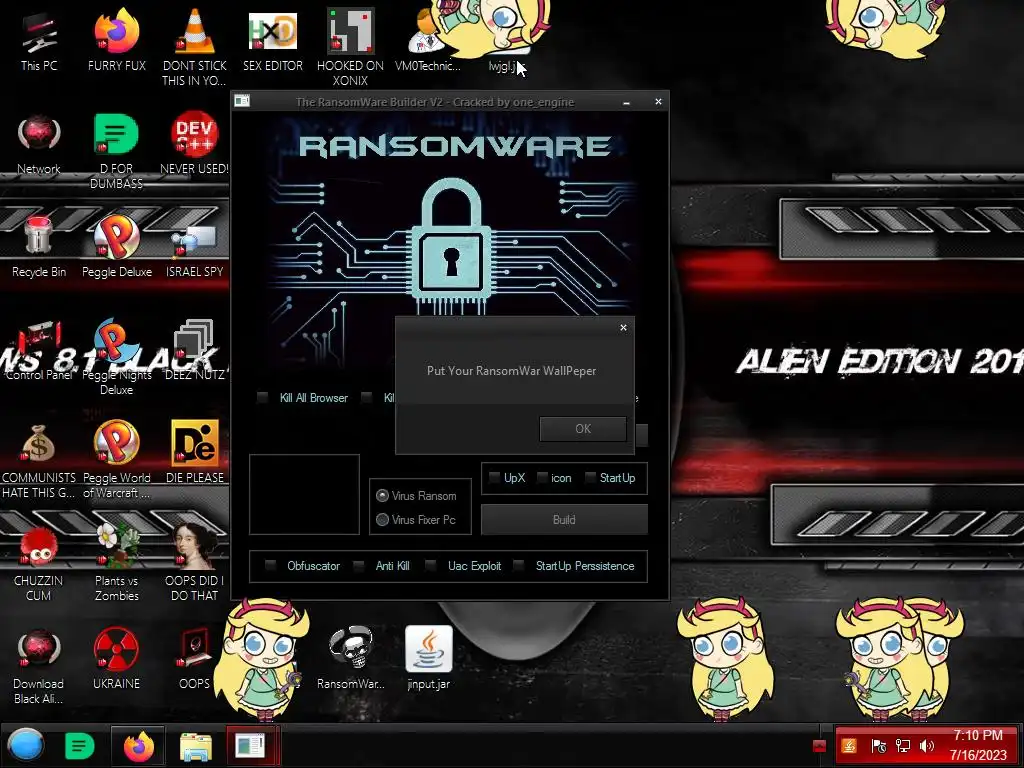
Task: Open the Action Center flag tray icon
Action: click(x=878, y=746)
